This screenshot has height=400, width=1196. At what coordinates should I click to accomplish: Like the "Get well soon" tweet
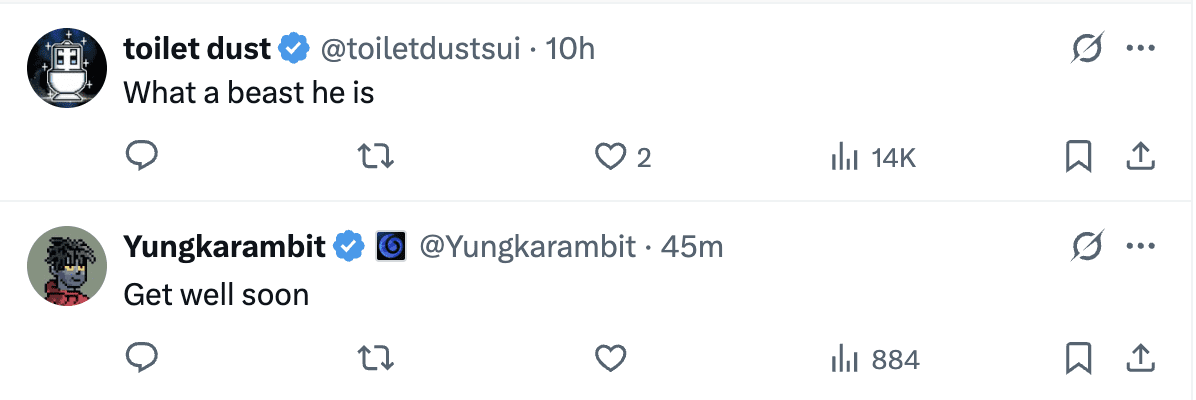[x=610, y=358]
